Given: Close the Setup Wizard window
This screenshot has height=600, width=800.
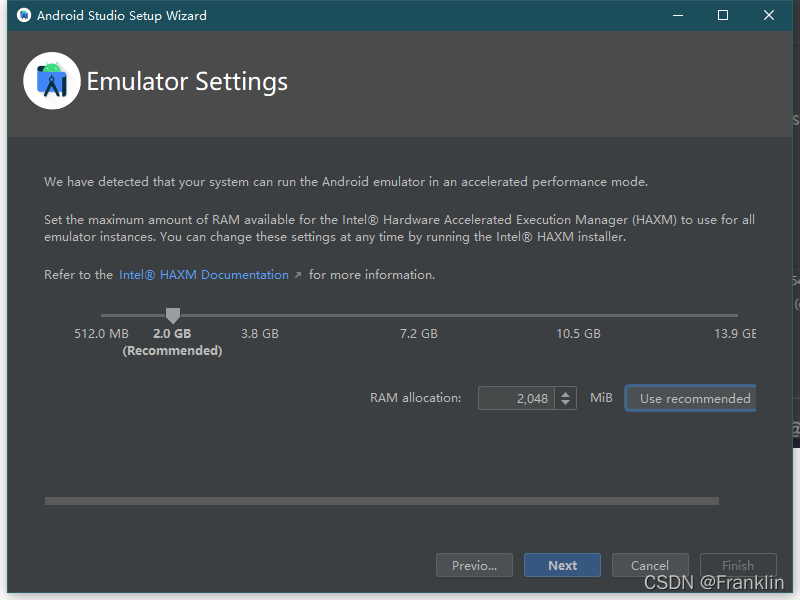Looking at the screenshot, I should pos(769,15).
